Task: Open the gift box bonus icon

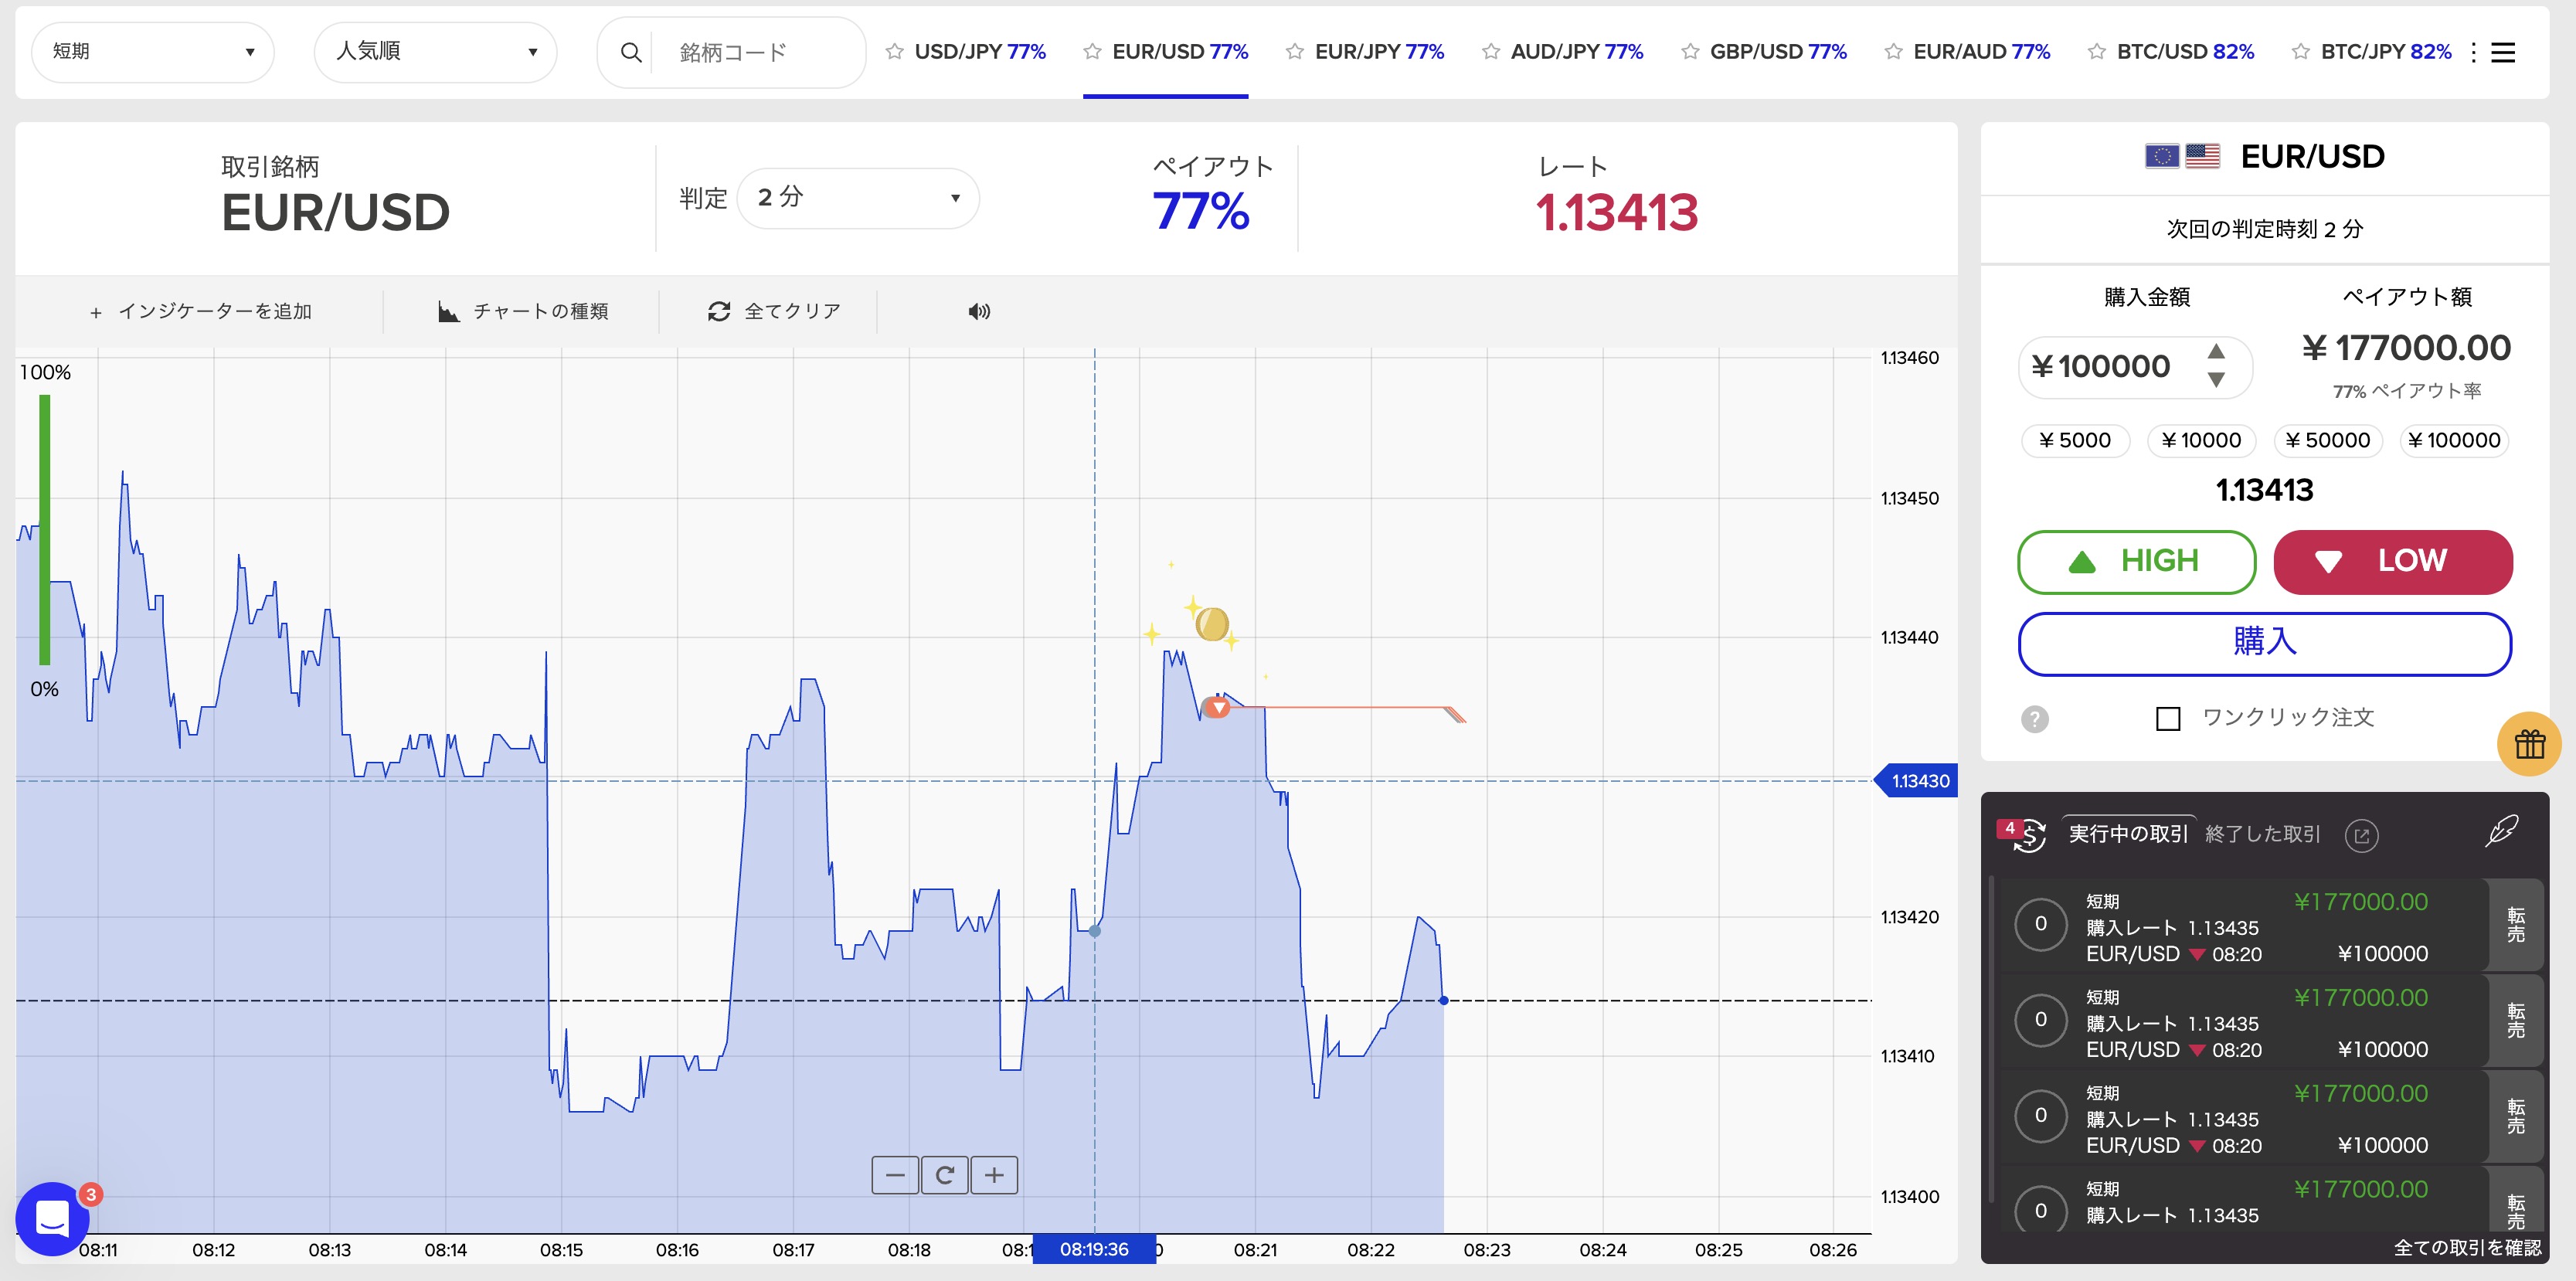Action: point(2529,744)
